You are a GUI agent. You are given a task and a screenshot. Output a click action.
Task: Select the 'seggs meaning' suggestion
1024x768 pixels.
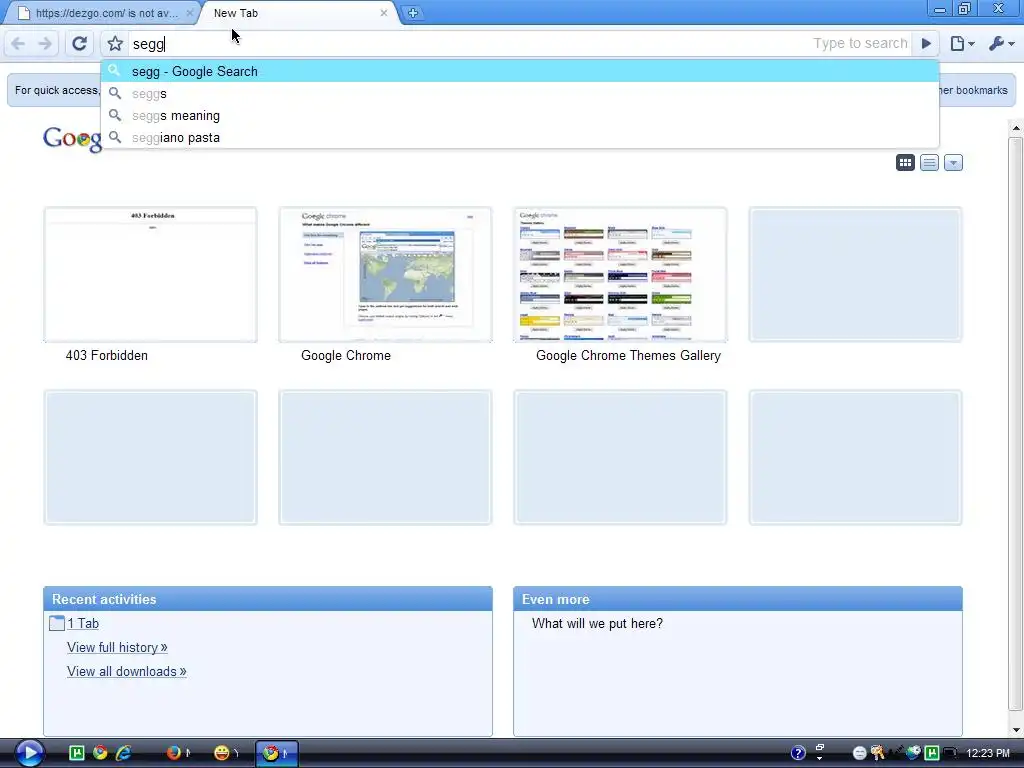(x=520, y=116)
